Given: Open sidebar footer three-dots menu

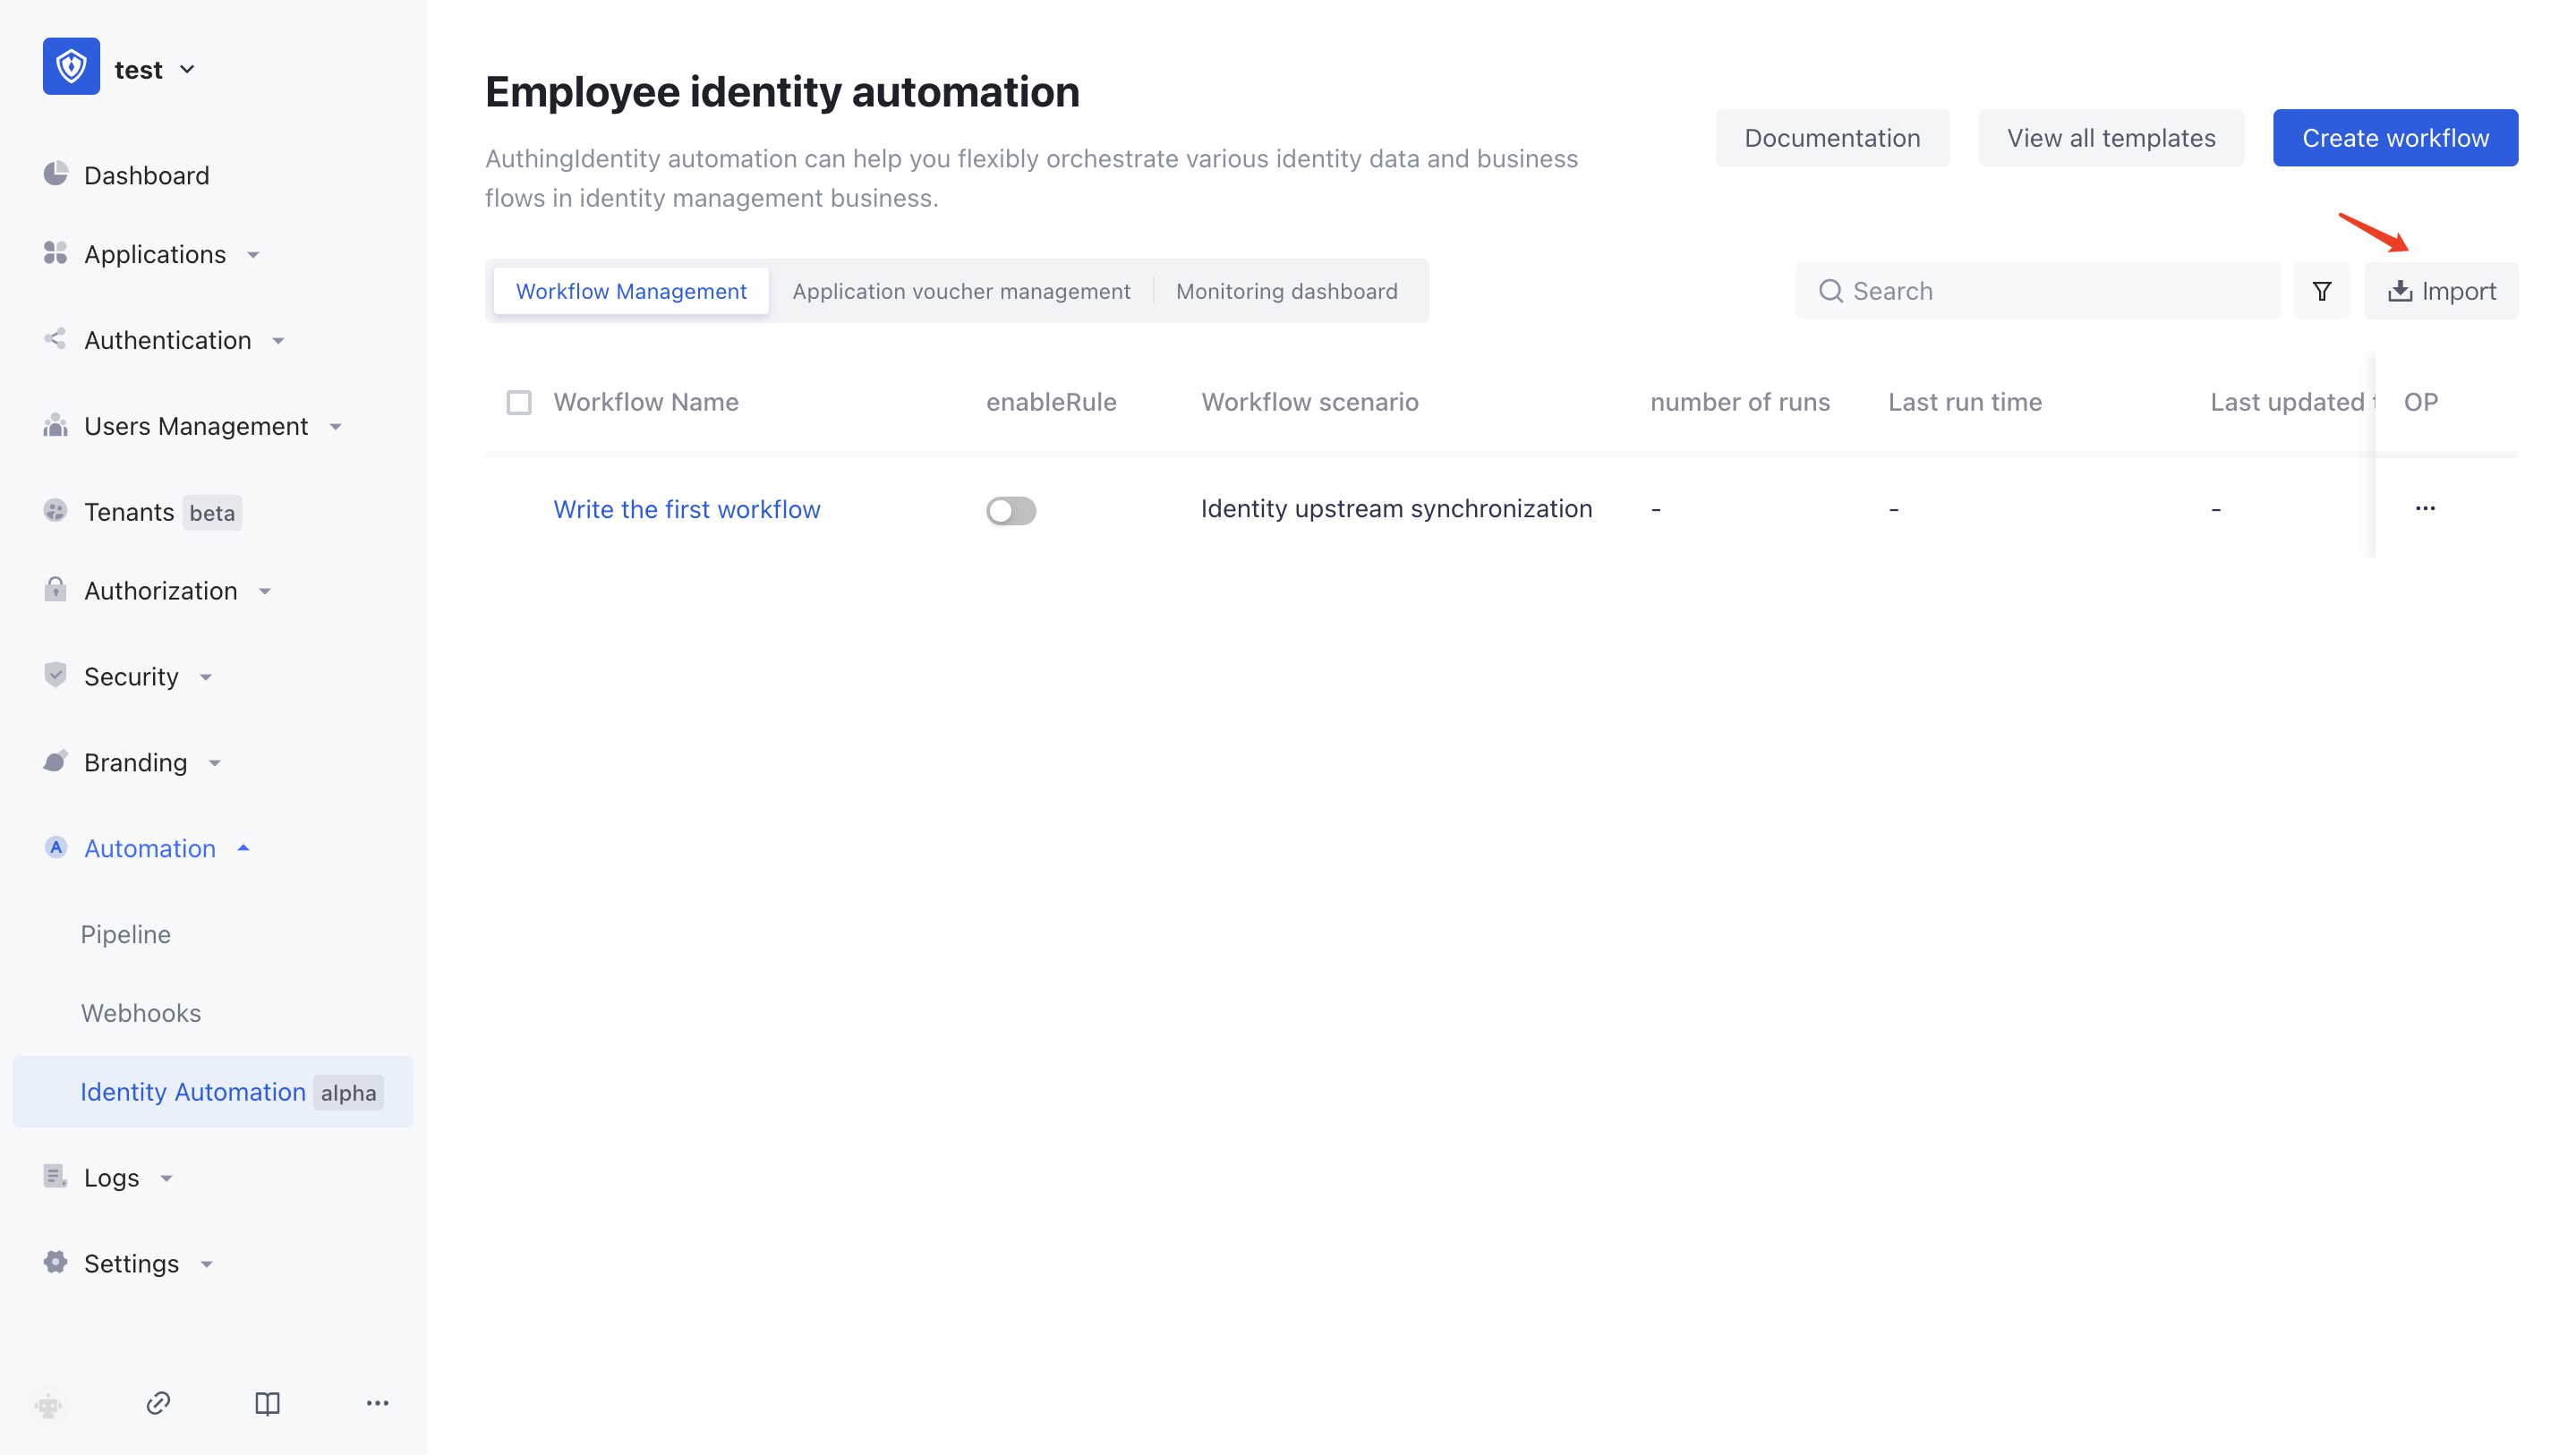Looking at the screenshot, I should 377,1403.
